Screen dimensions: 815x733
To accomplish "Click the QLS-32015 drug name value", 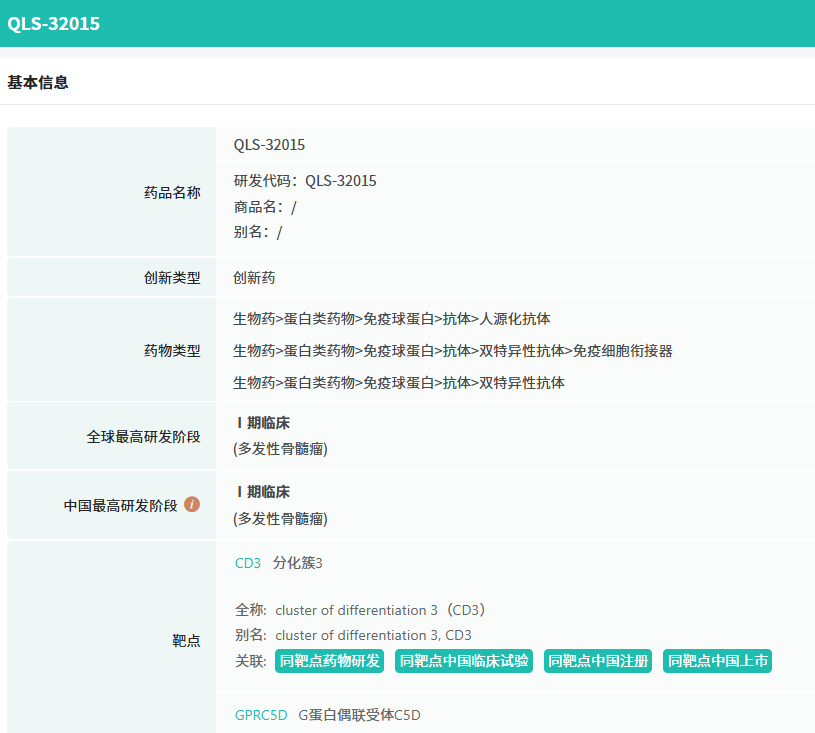I will point(269,145).
